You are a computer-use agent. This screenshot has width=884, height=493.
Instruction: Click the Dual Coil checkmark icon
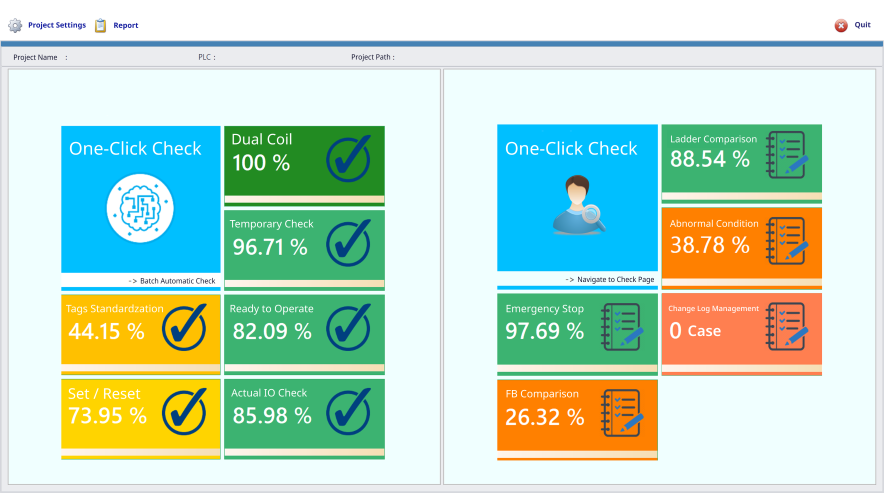coord(348,157)
